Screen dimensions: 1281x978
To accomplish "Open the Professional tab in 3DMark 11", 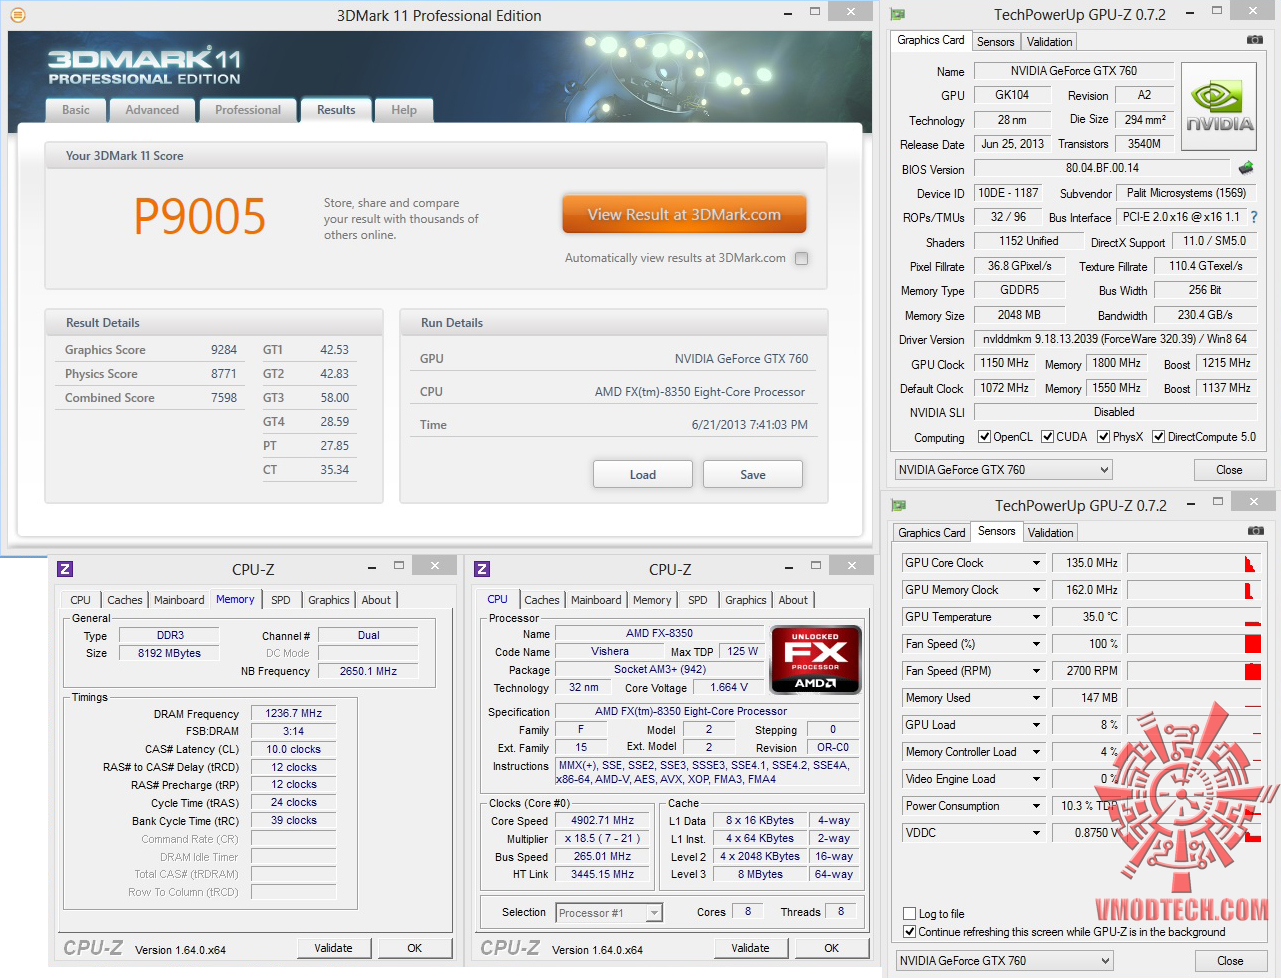I will coord(248,110).
